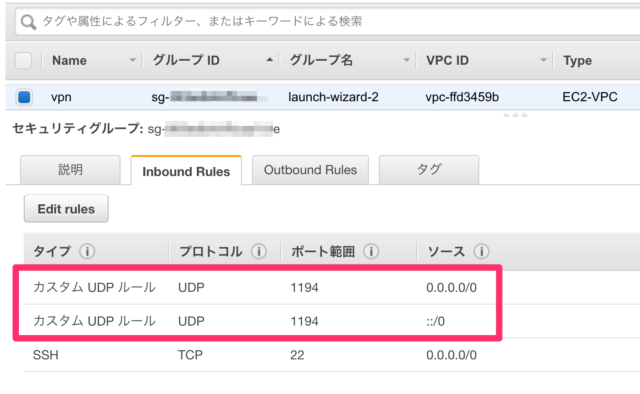
Task: Open VPC ID column dropdown arrow
Action: click(543, 60)
